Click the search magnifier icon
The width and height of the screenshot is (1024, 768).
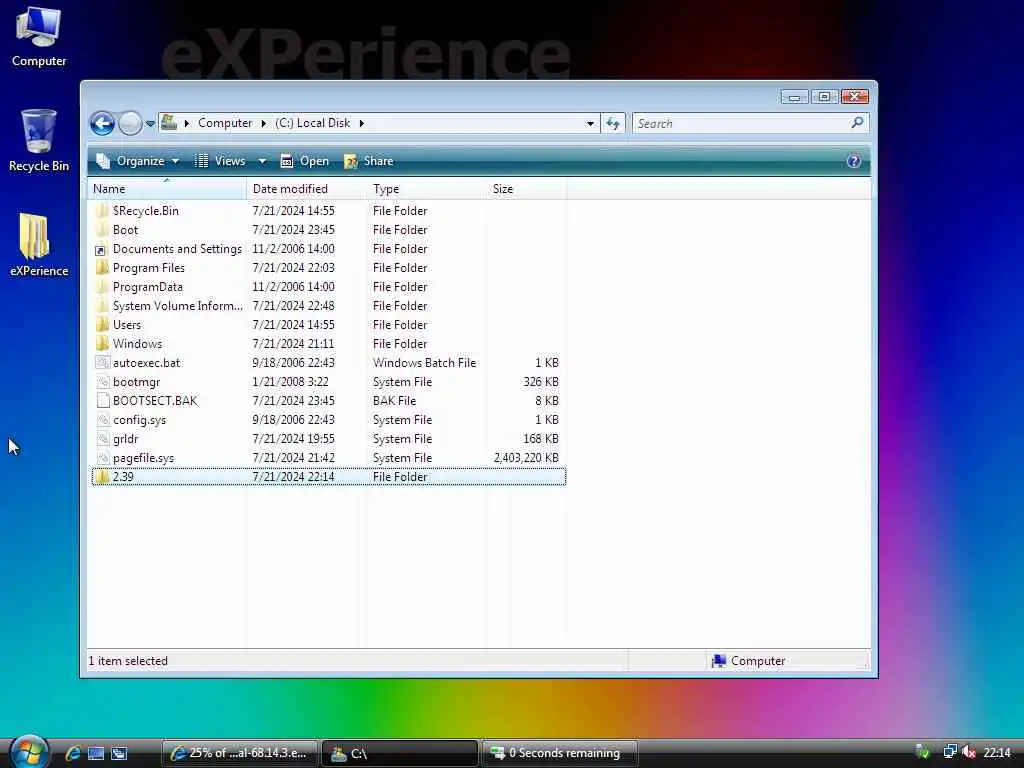coord(857,122)
